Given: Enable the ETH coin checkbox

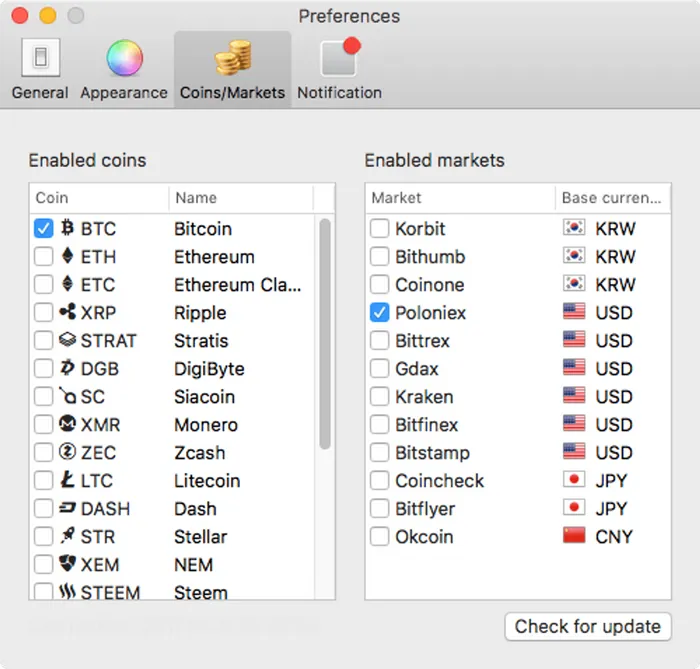Looking at the screenshot, I should click(44, 257).
